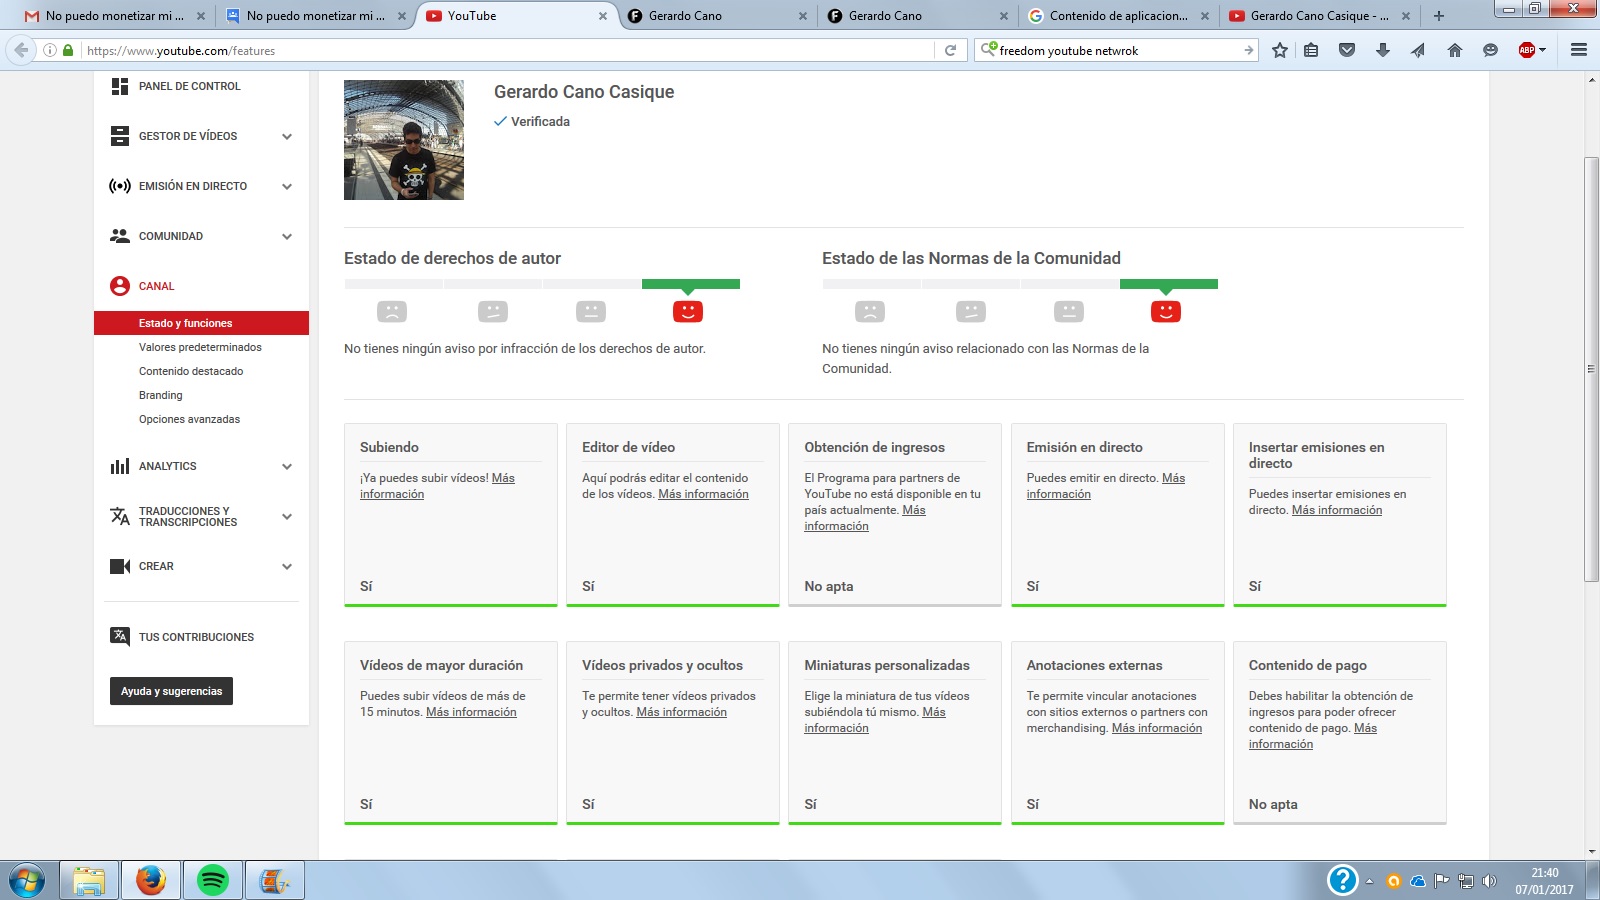Switch to the first Gmail tab
This screenshot has width=1600, height=900.
(x=114, y=16)
